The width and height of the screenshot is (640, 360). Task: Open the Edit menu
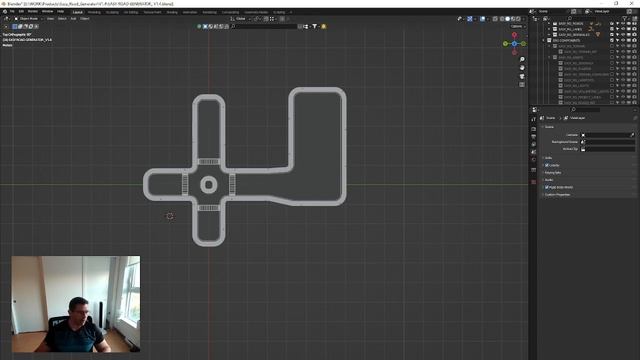(21, 11)
